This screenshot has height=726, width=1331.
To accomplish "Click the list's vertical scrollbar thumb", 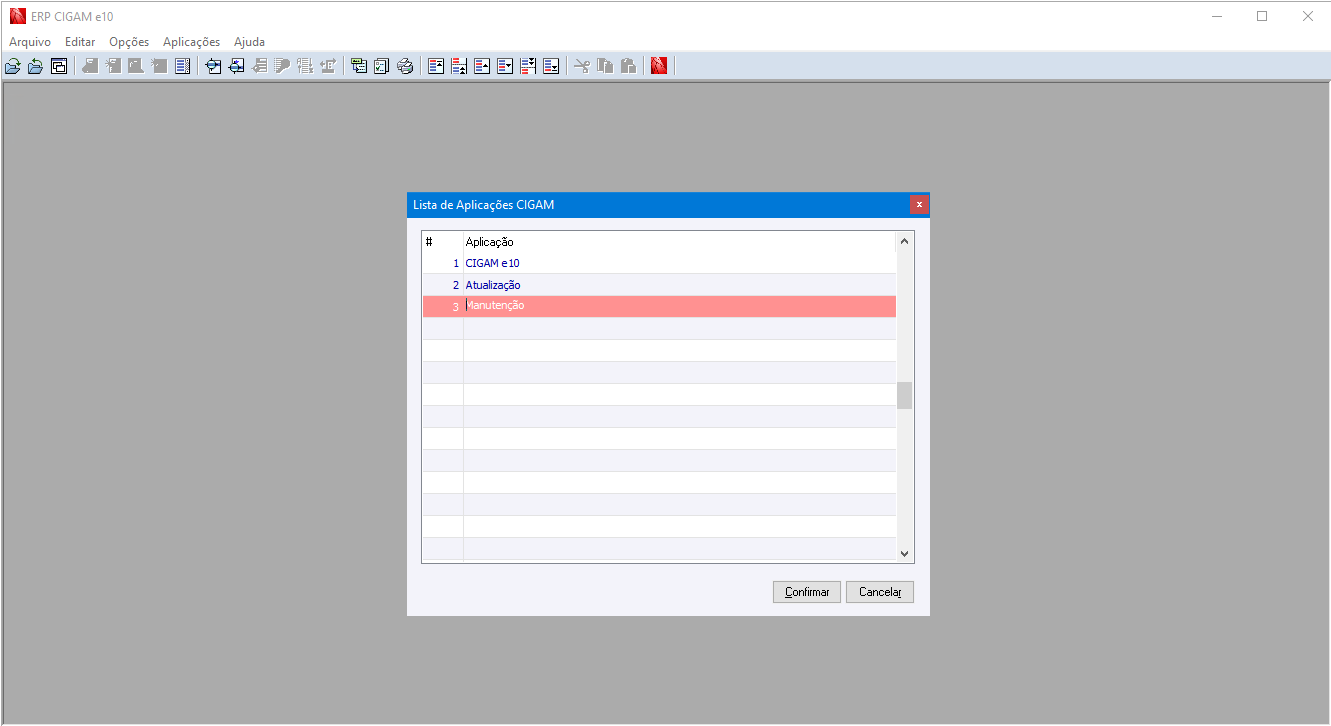I will point(905,396).
